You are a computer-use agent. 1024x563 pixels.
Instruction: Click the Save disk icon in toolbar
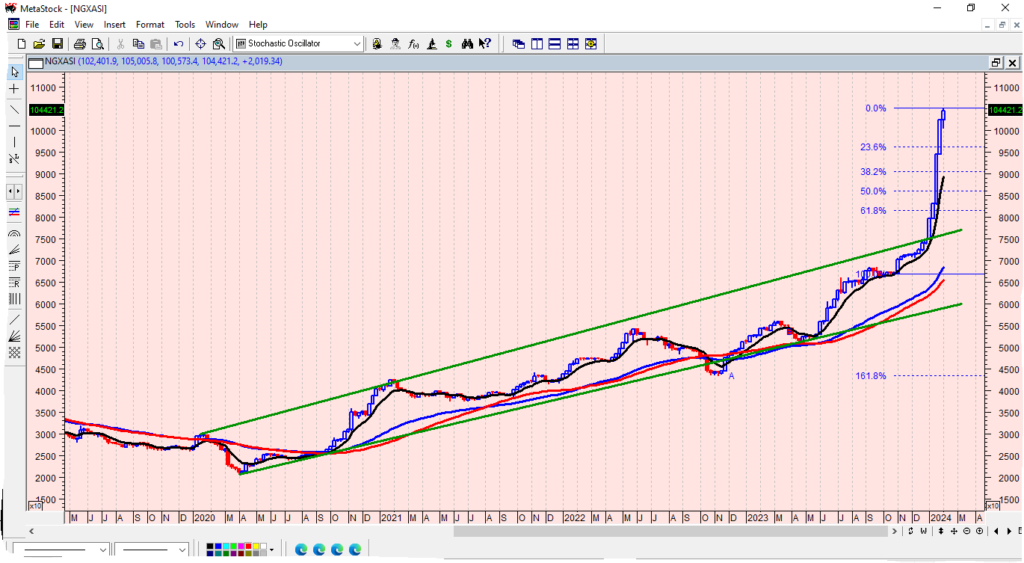click(x=57, y=44)
